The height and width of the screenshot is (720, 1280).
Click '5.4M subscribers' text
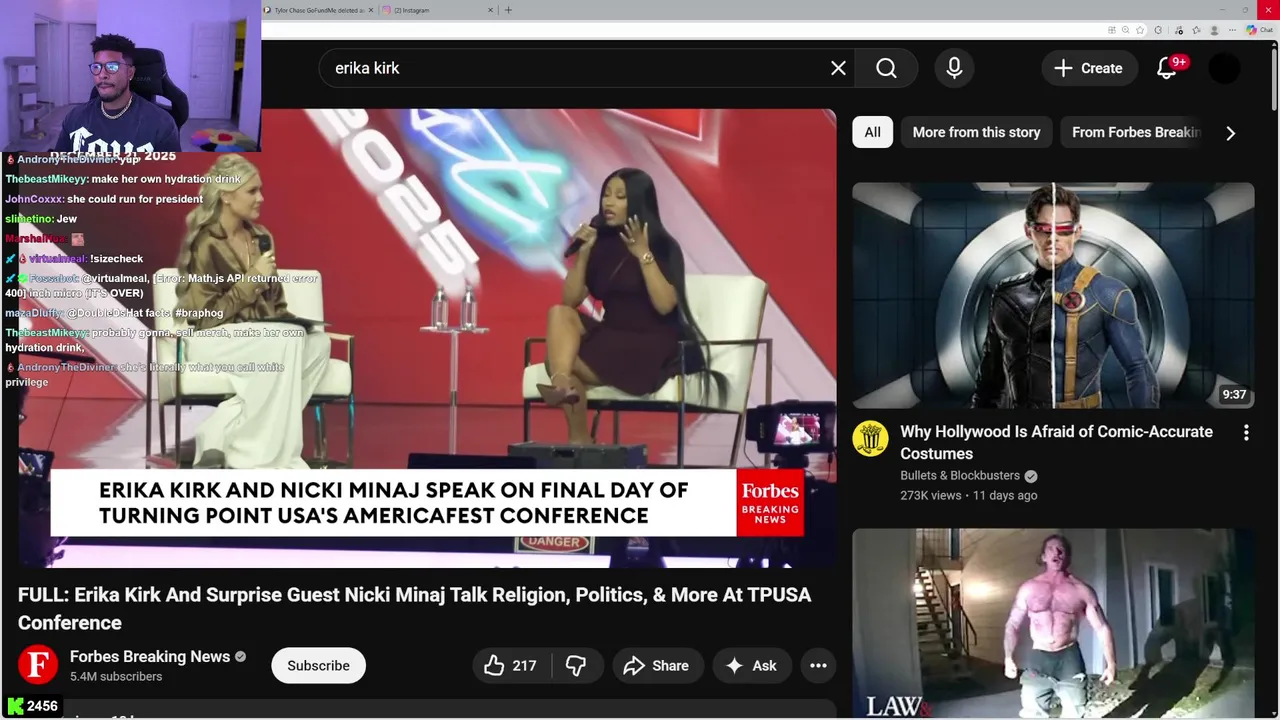pos(116,677)
